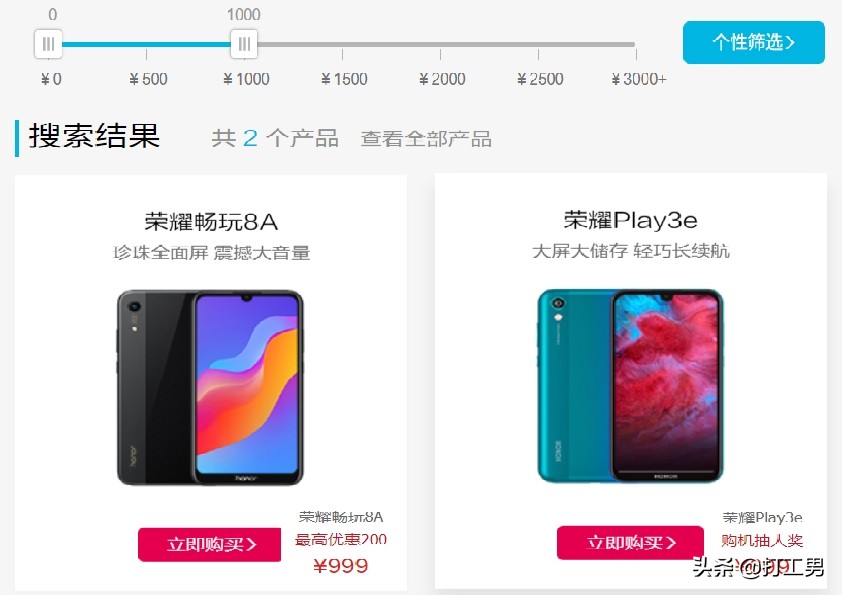Click the 最高优惠200 promotion text
Image resolution: width=842 pixels, height=595 pixels.
(x=341, y=539)
